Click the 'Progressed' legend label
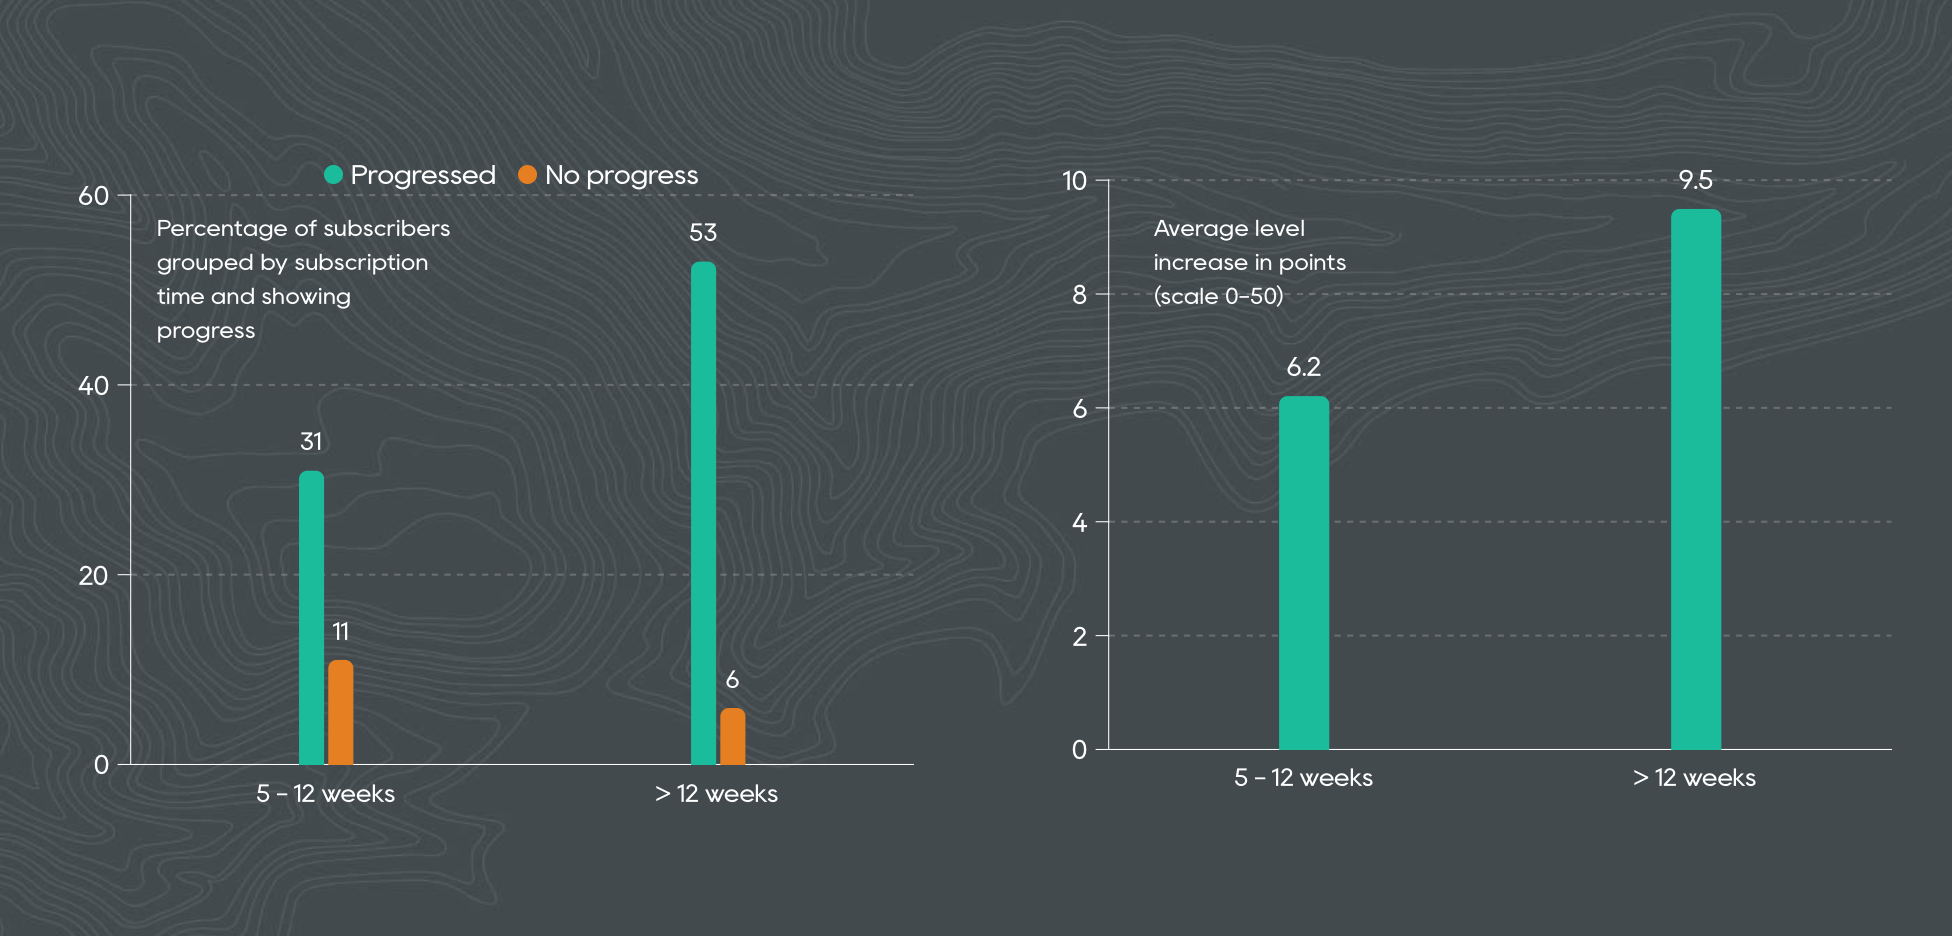 [423, 175]
